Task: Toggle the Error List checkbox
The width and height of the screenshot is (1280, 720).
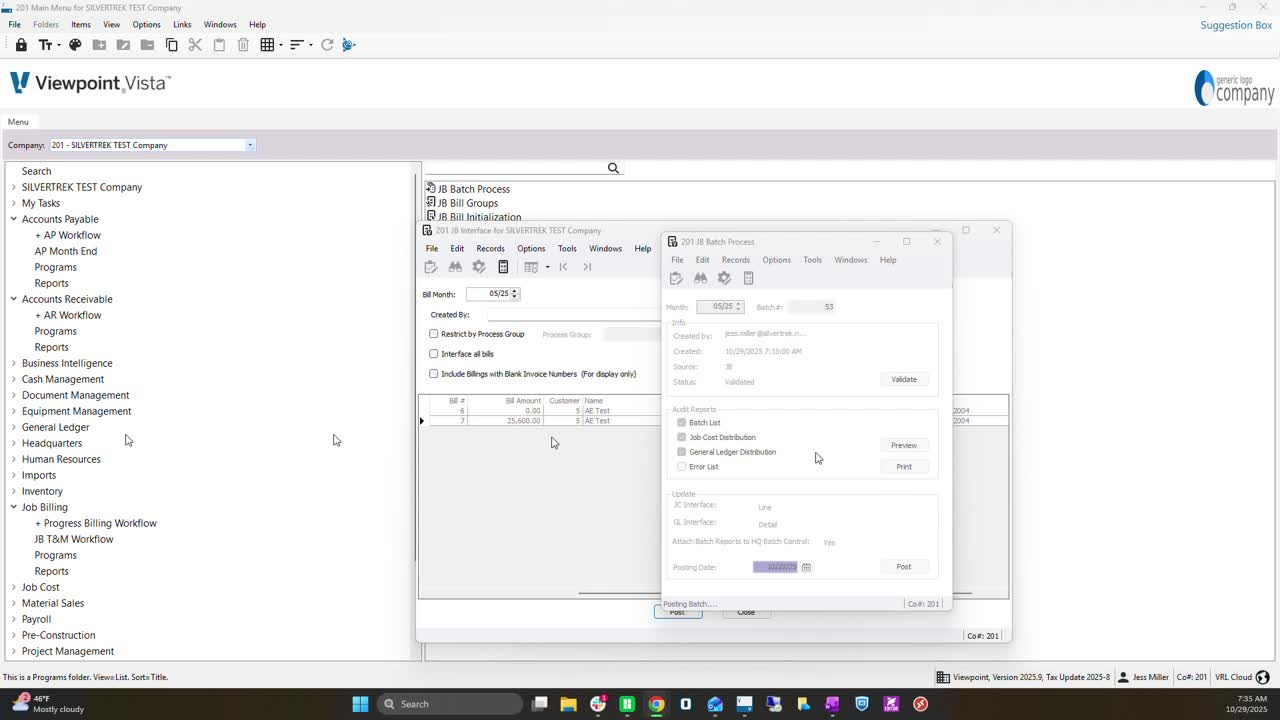Action: [682, 466]
